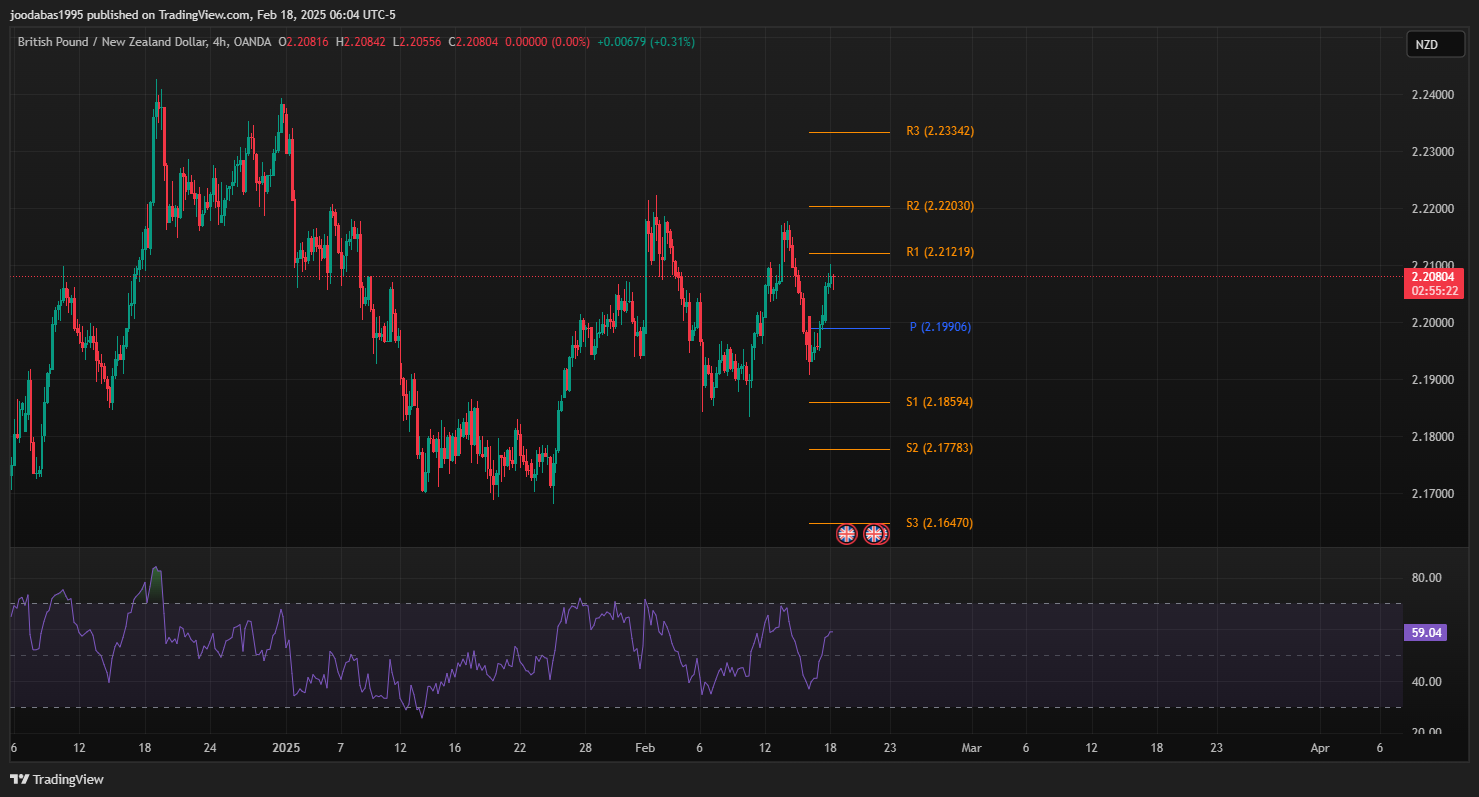Select the S1 (2.18594) support label
Screen dimensions: 1479x797
[939, 402]
